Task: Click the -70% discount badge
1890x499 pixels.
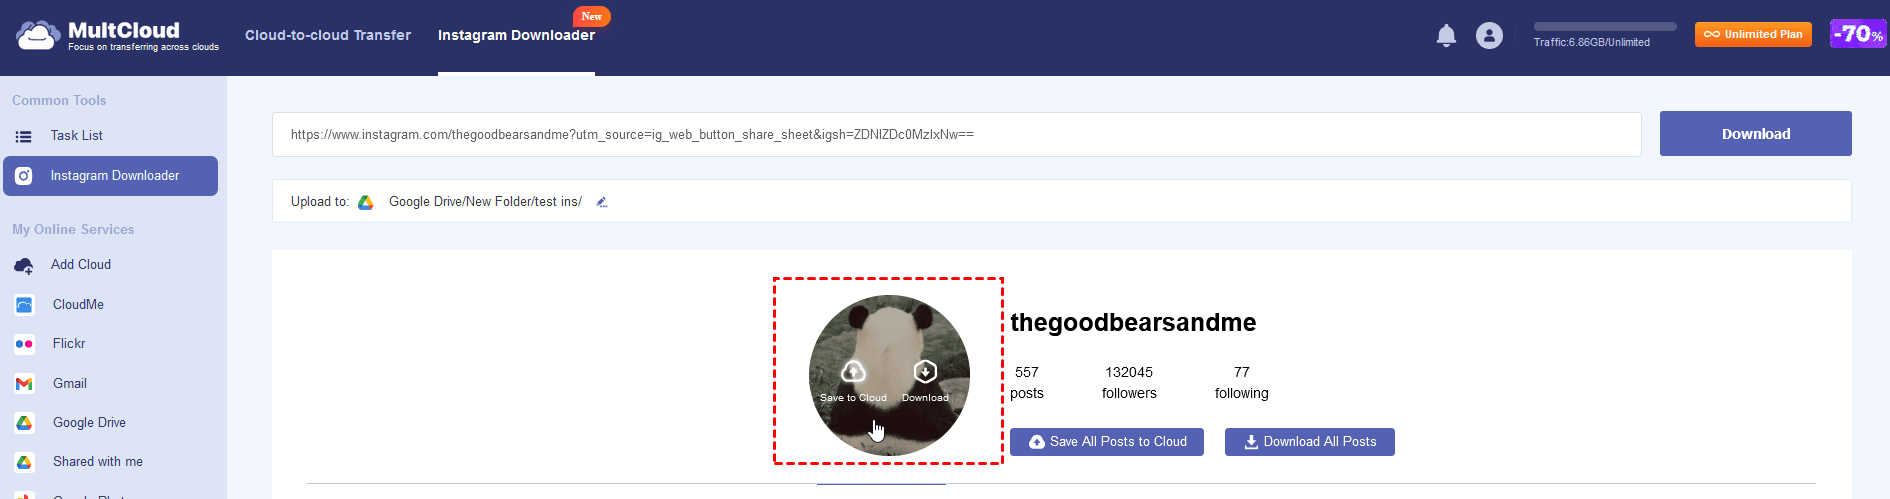Action: pyautogui.click(x=1858, y=34)
